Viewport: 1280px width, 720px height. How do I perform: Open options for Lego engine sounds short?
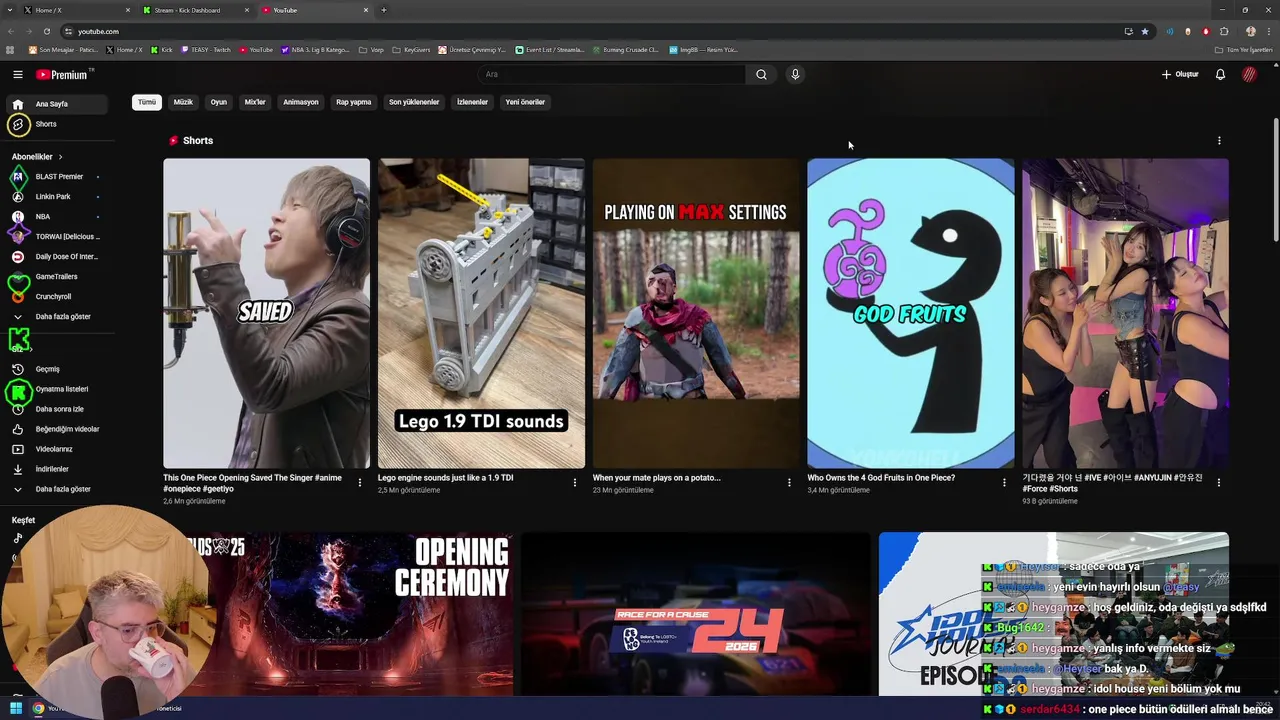coord(575,482)
